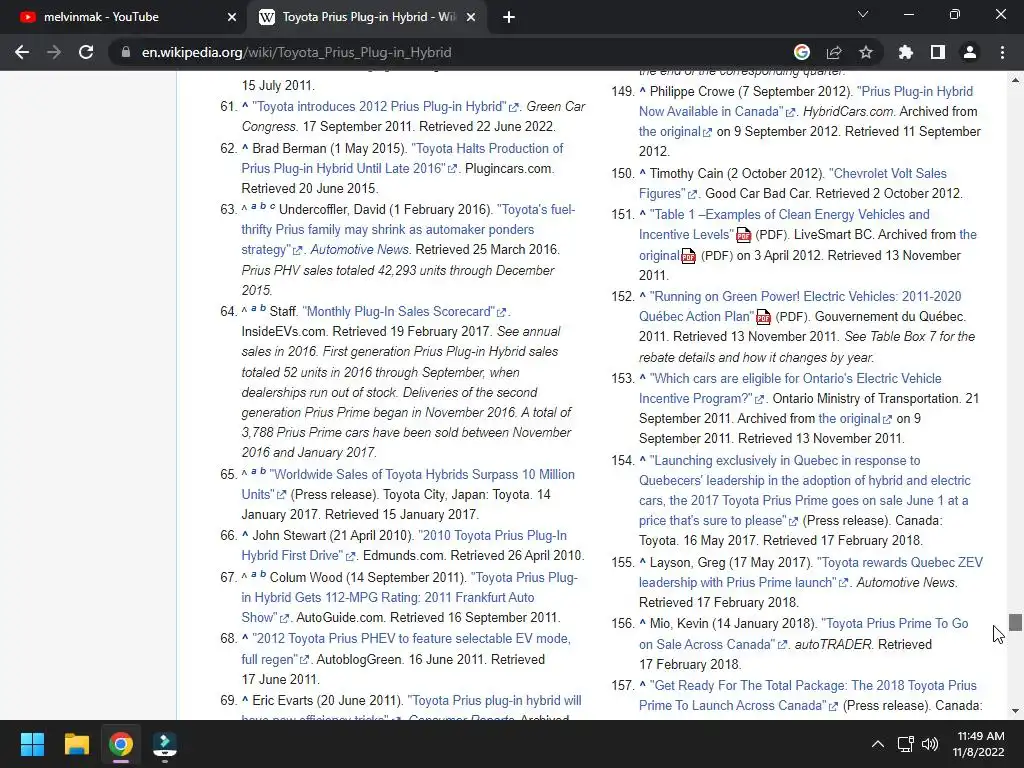Click backlink "a" of reference 63

click(254, 206)
